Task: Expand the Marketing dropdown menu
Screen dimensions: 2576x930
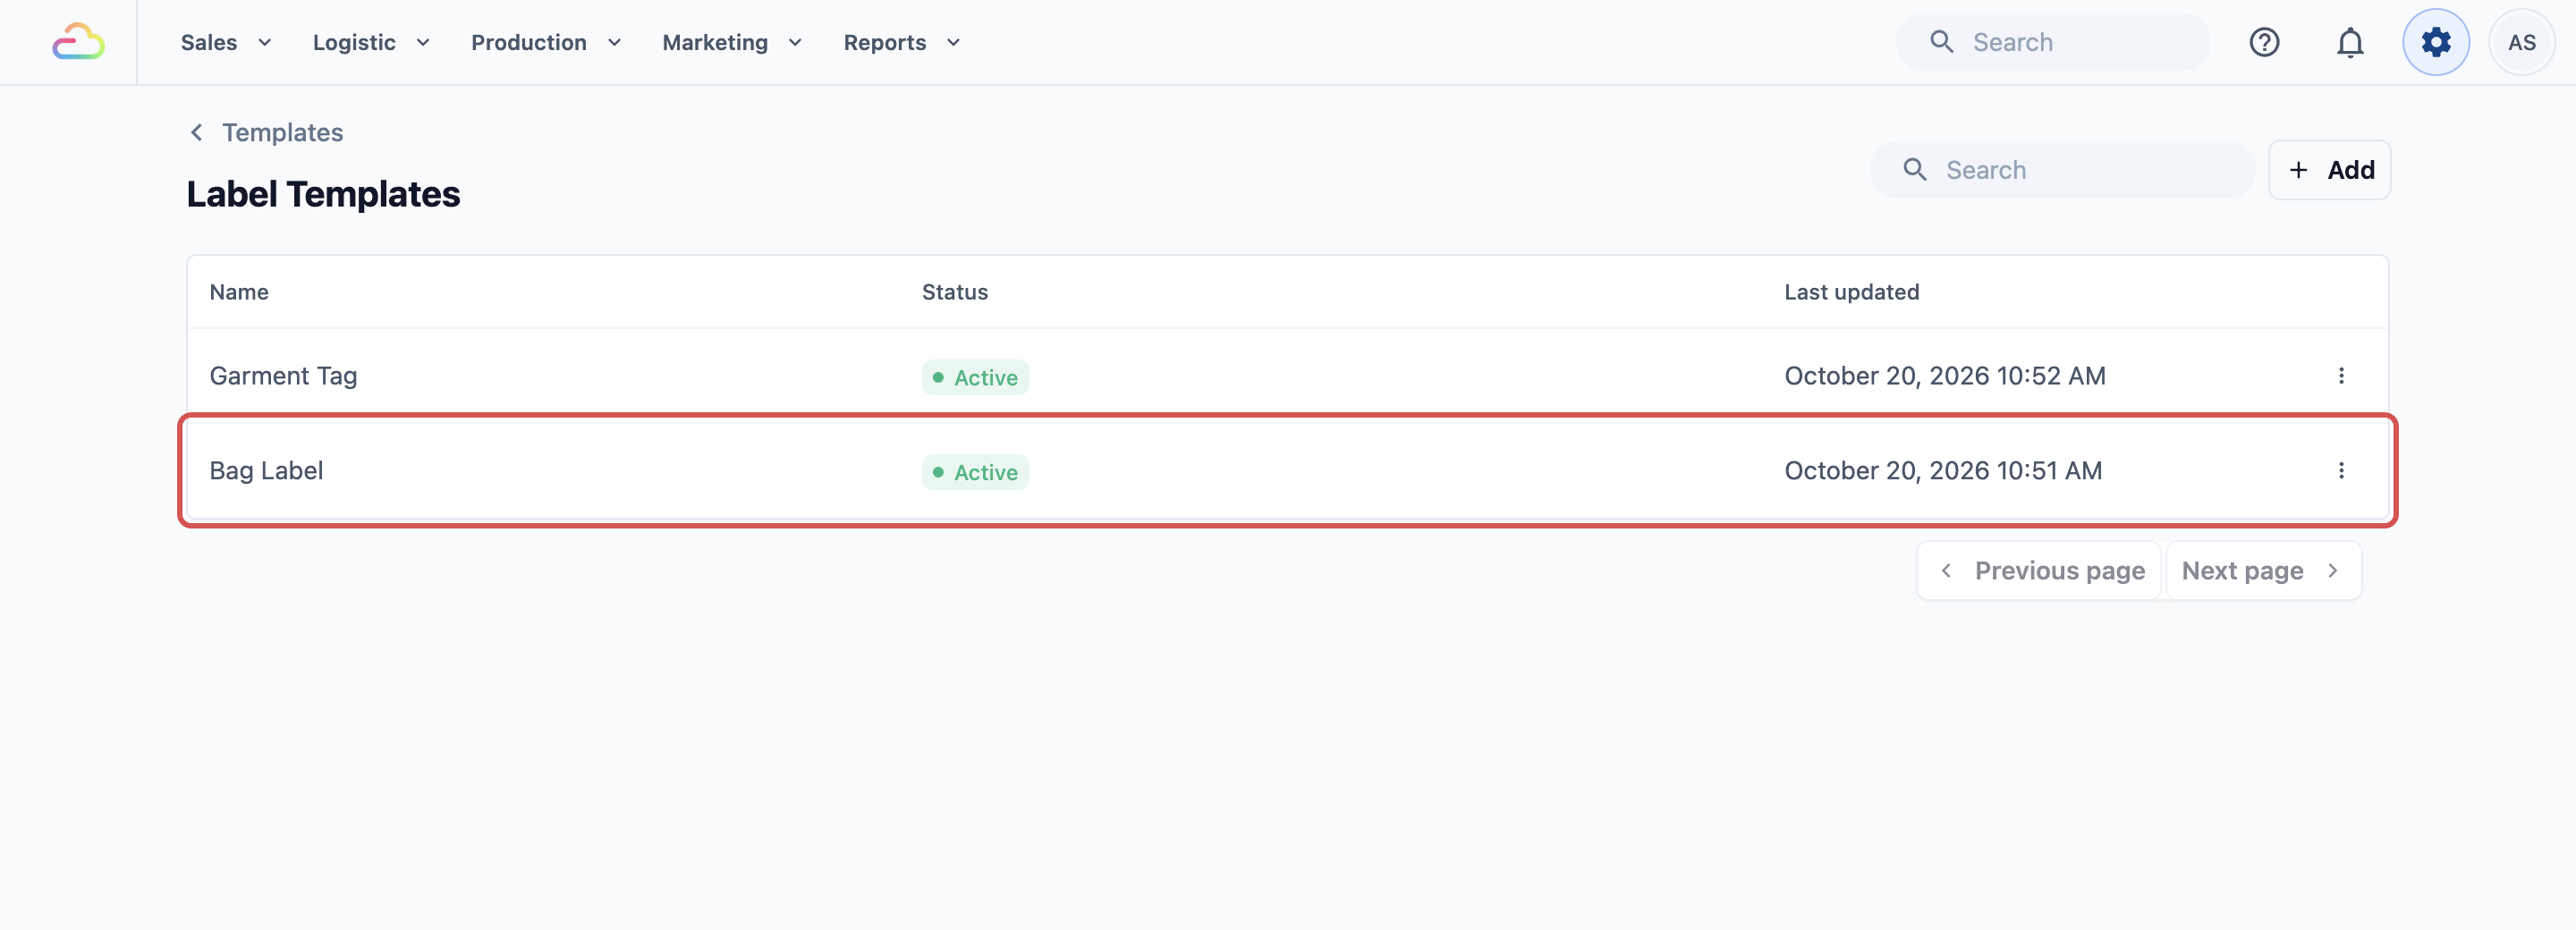Action: [x=732, y=42]
